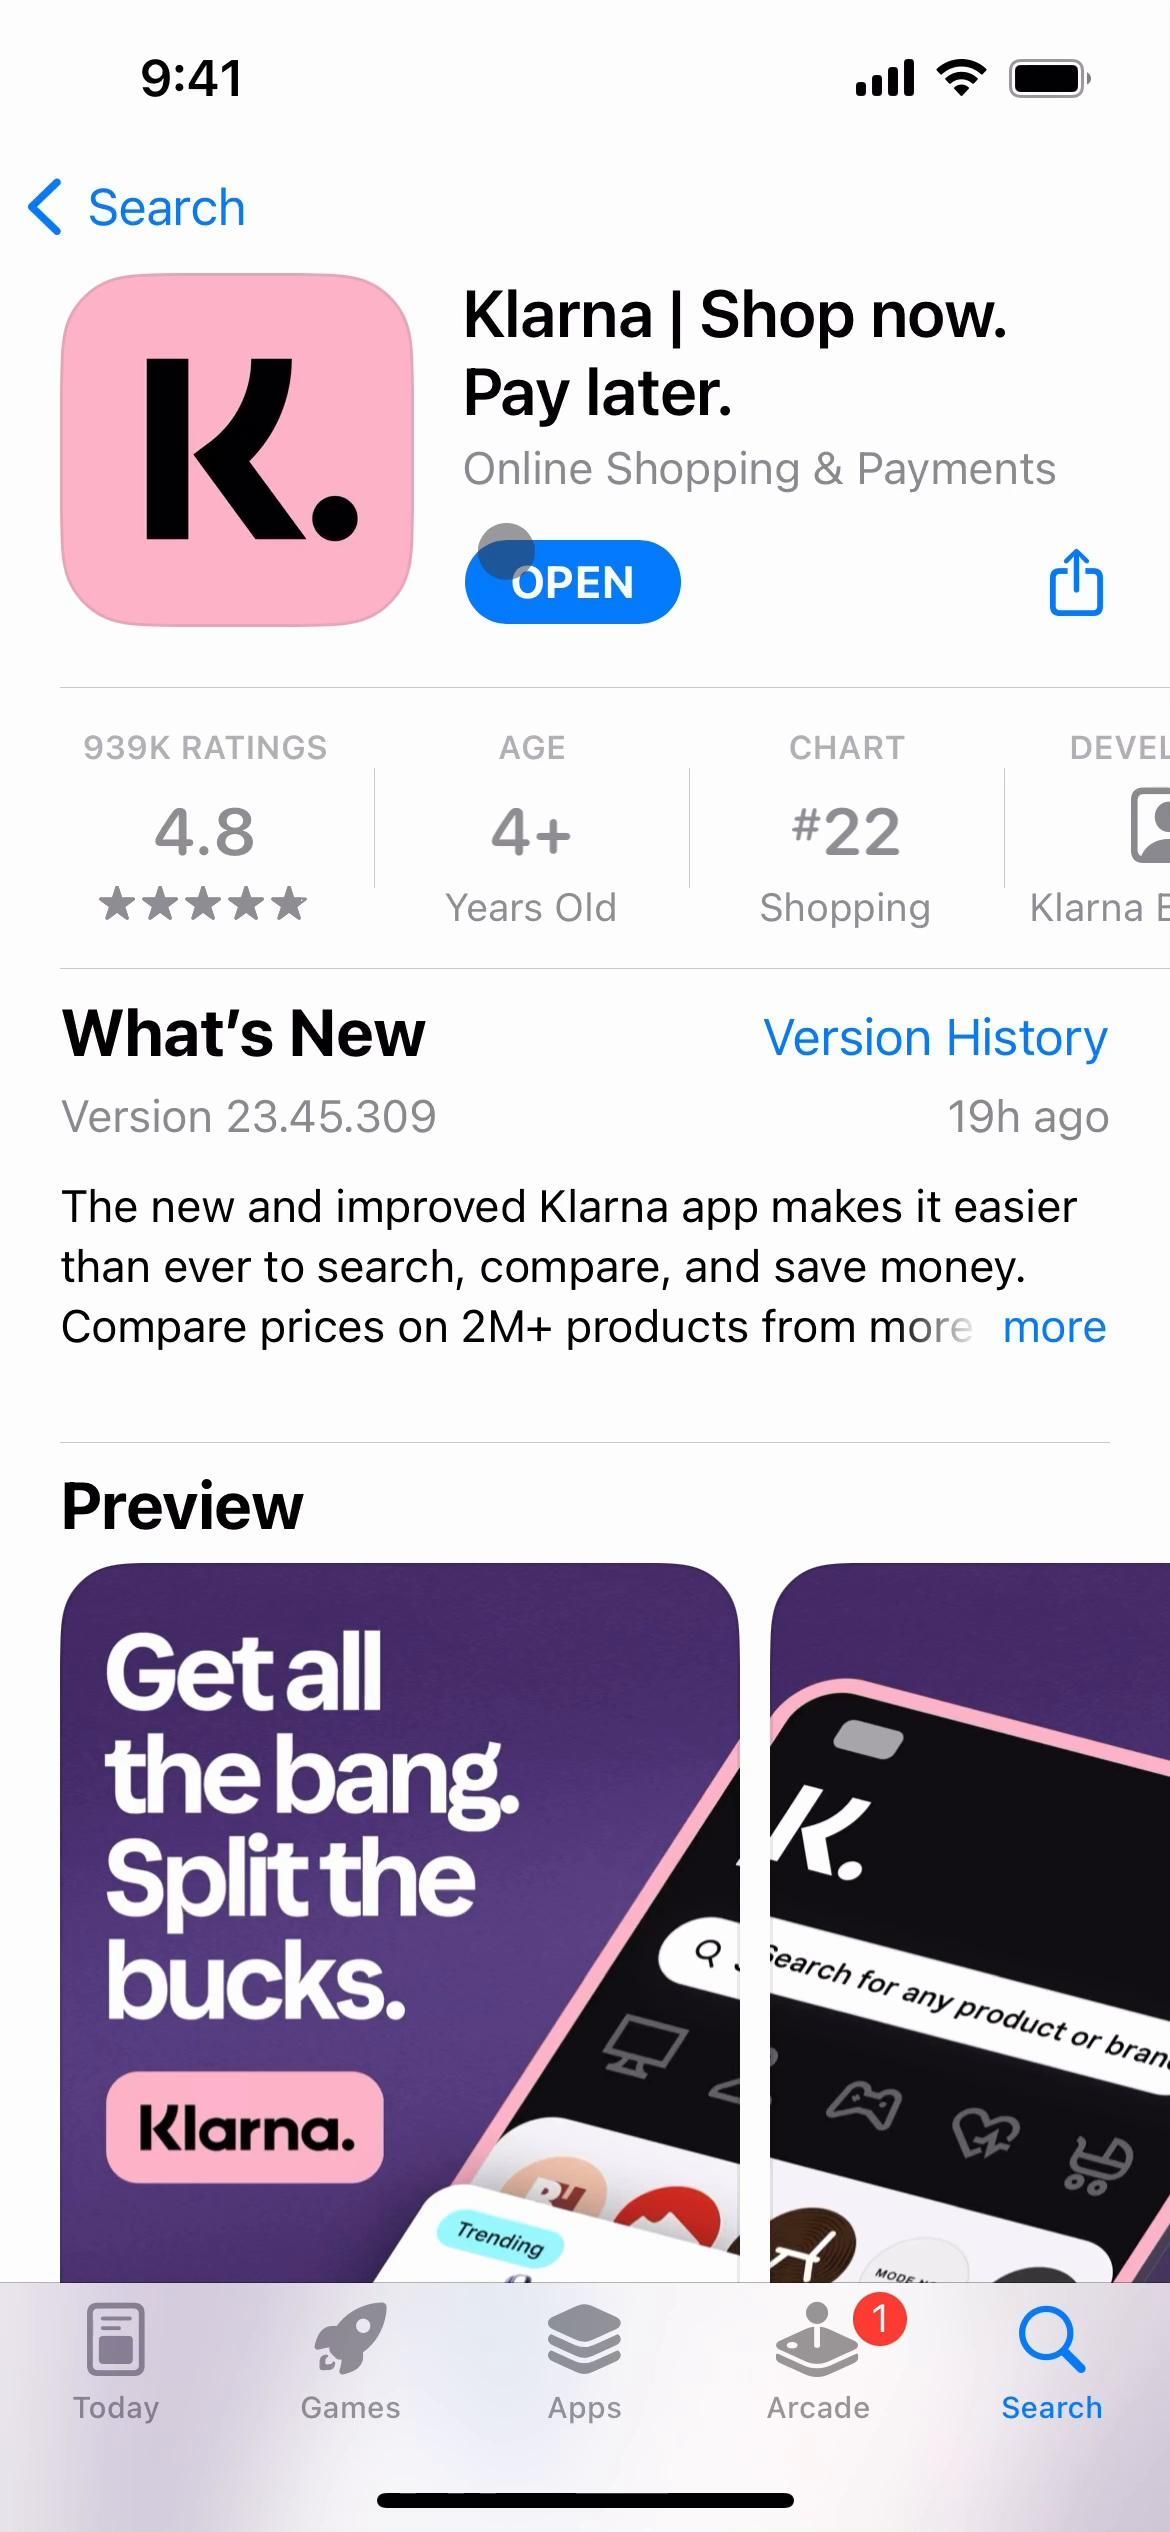Tap the developer person icon

(x=1151, y=825)
